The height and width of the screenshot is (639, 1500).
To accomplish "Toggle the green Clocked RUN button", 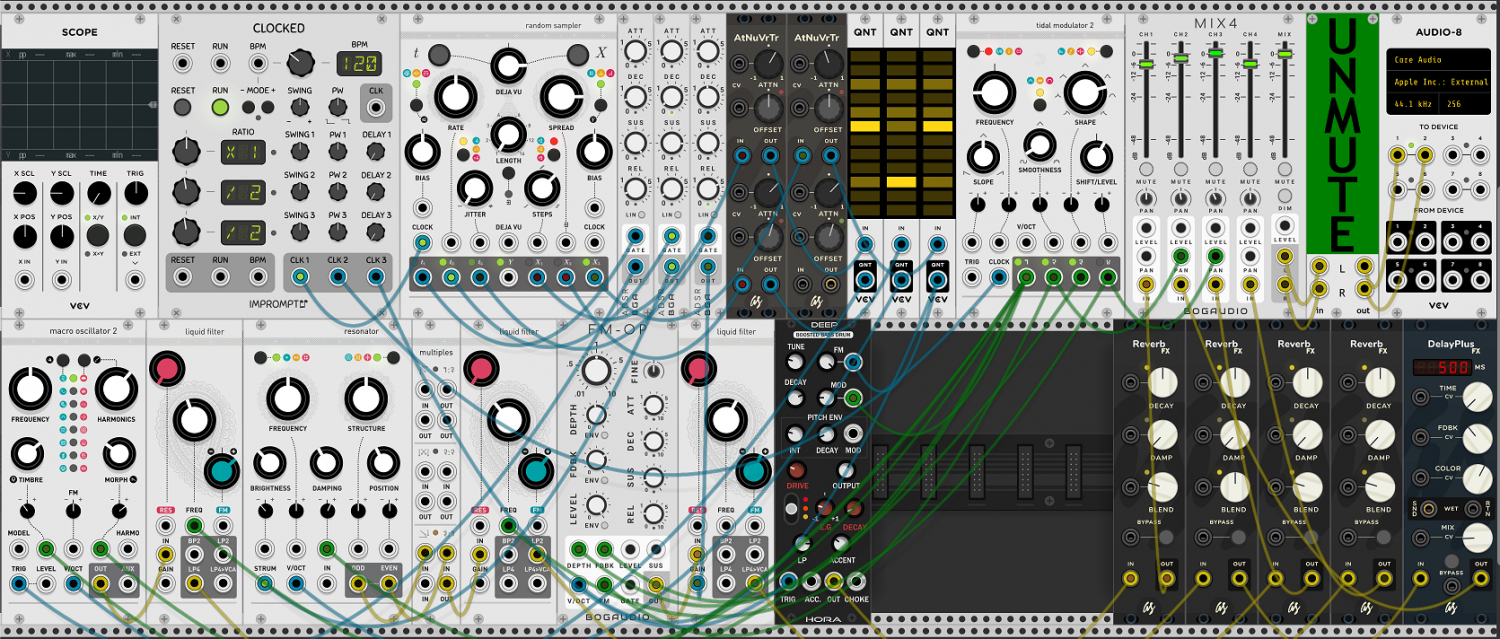I will 219,107.
